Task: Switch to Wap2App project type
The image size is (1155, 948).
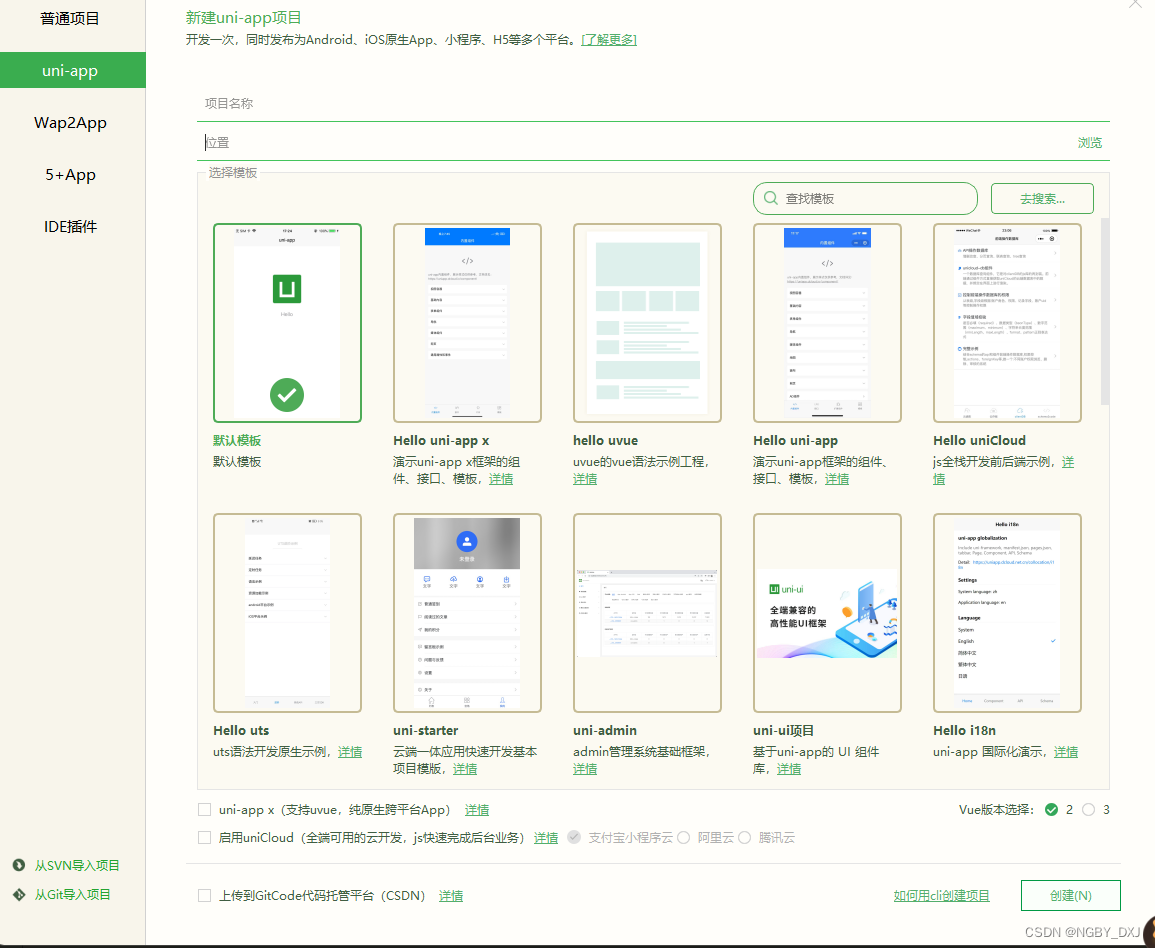Action: click(70, 122)
